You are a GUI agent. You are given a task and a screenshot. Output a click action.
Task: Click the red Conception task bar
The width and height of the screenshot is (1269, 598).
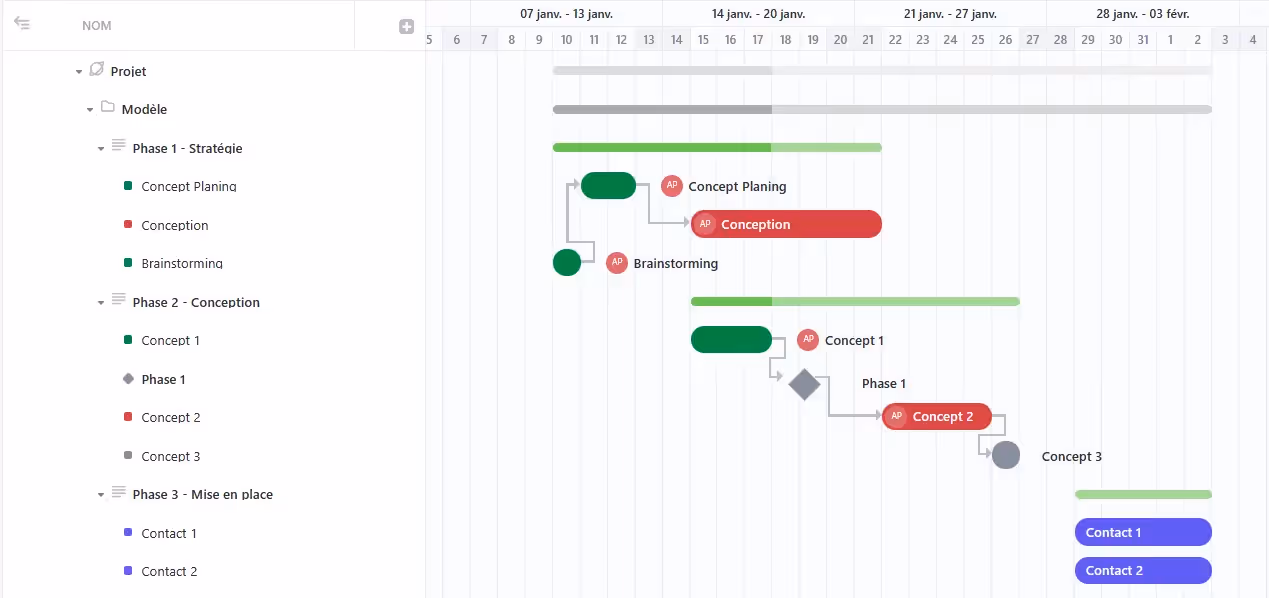pos(800,225)
